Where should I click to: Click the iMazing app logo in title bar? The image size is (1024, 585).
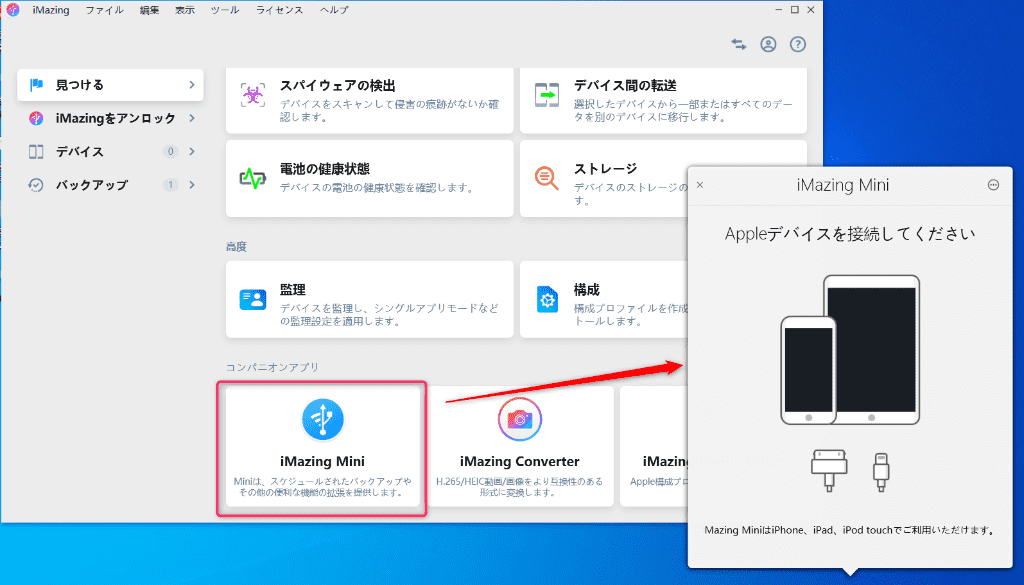pyautogui.click(x=12, y=10)
